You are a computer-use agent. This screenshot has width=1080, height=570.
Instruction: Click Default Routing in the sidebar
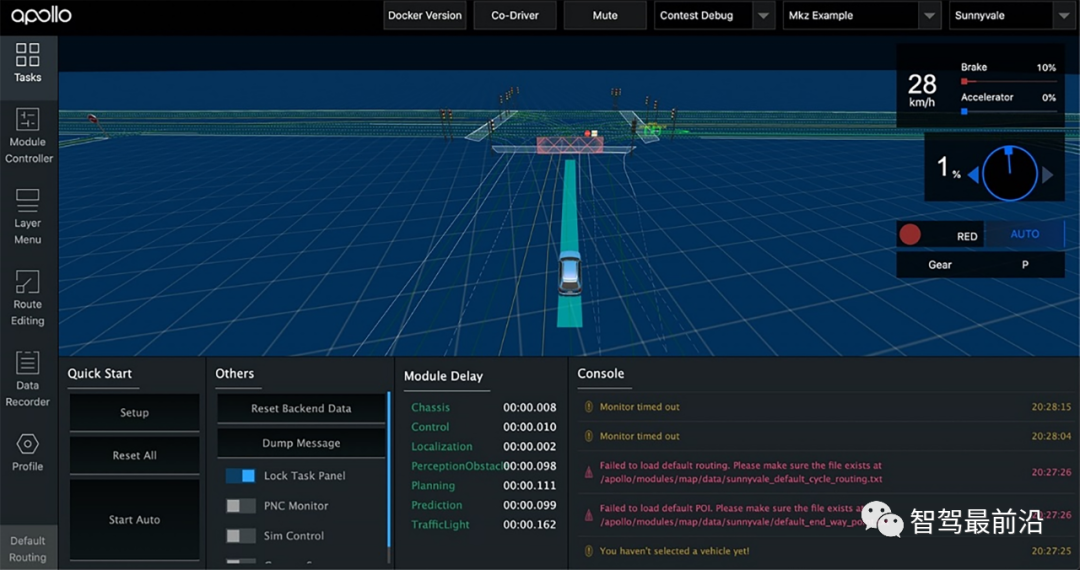tap(28, 548)
